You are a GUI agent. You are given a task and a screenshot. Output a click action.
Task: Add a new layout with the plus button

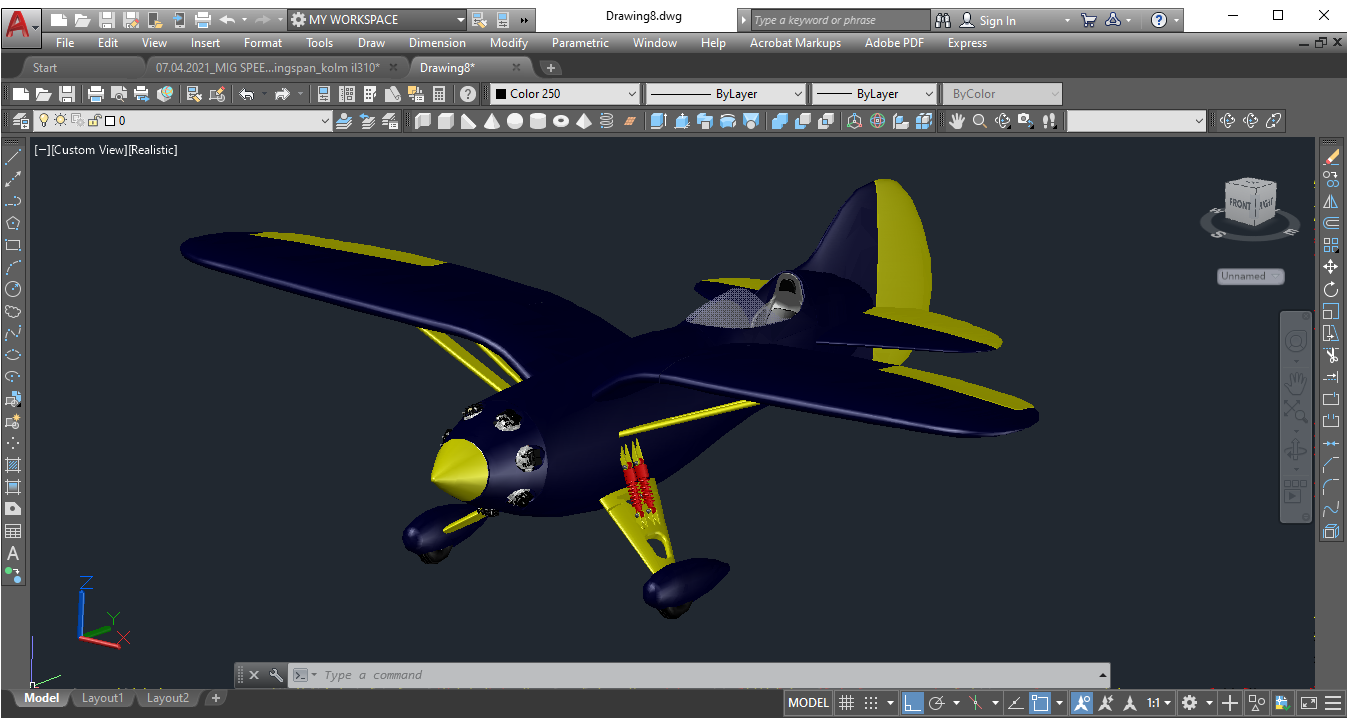coord(215,698)
